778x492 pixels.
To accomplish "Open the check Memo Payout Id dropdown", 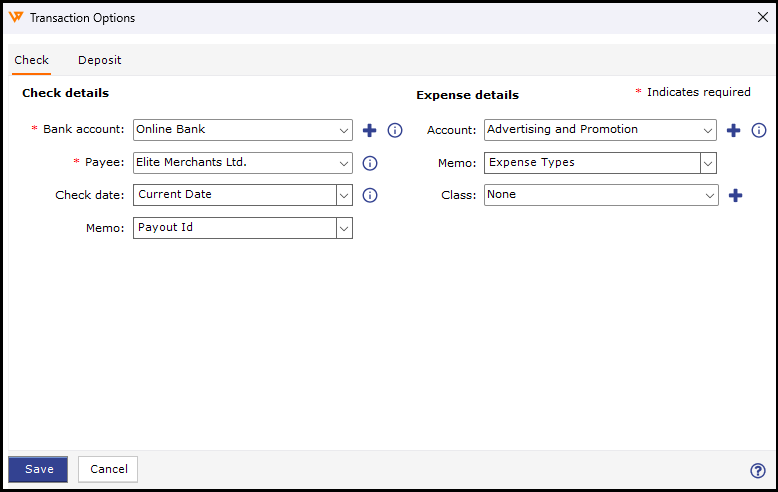I will point(344,228).
